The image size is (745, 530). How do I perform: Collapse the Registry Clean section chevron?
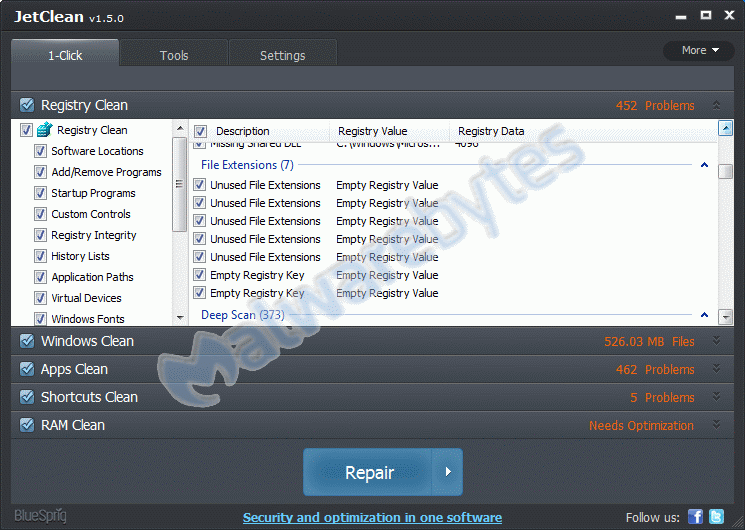(x=716, y=105)
